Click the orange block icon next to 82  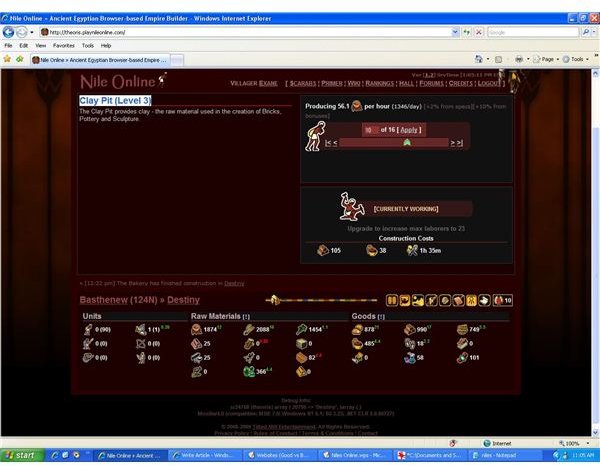302,357
